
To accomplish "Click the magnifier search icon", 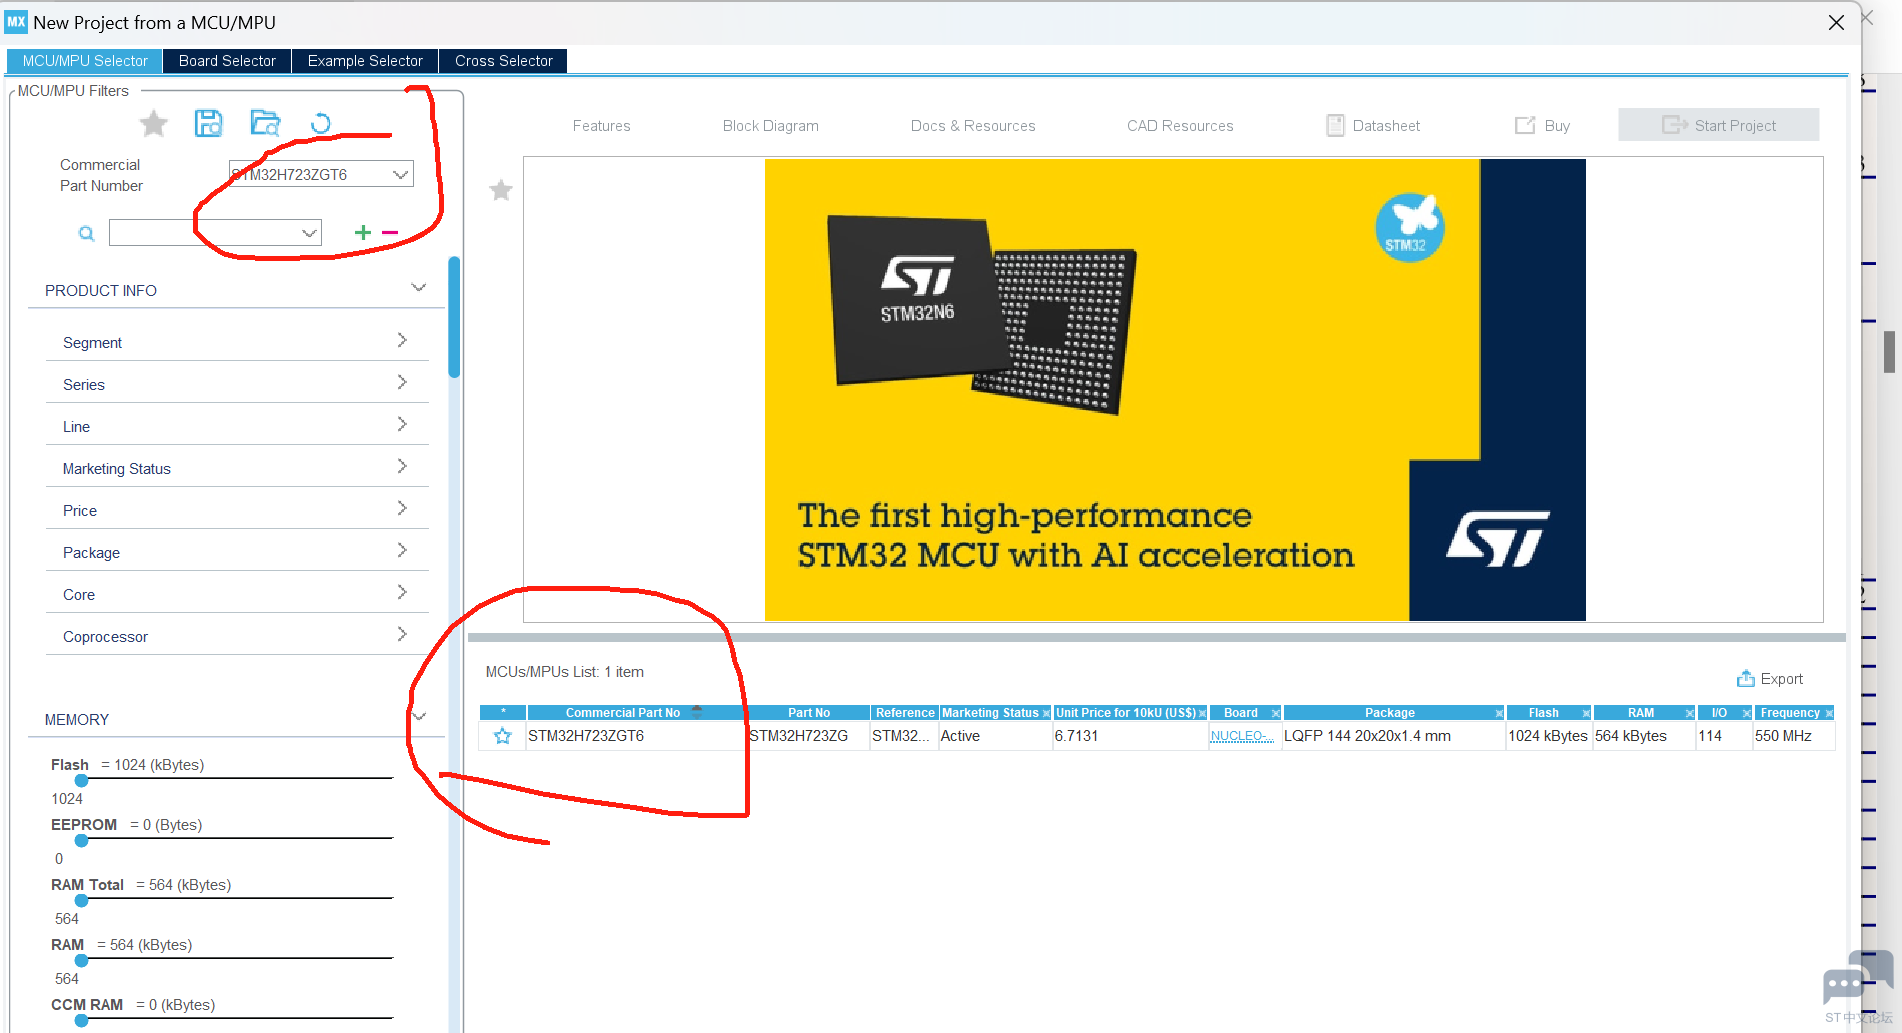I will [x=87, y=233].
